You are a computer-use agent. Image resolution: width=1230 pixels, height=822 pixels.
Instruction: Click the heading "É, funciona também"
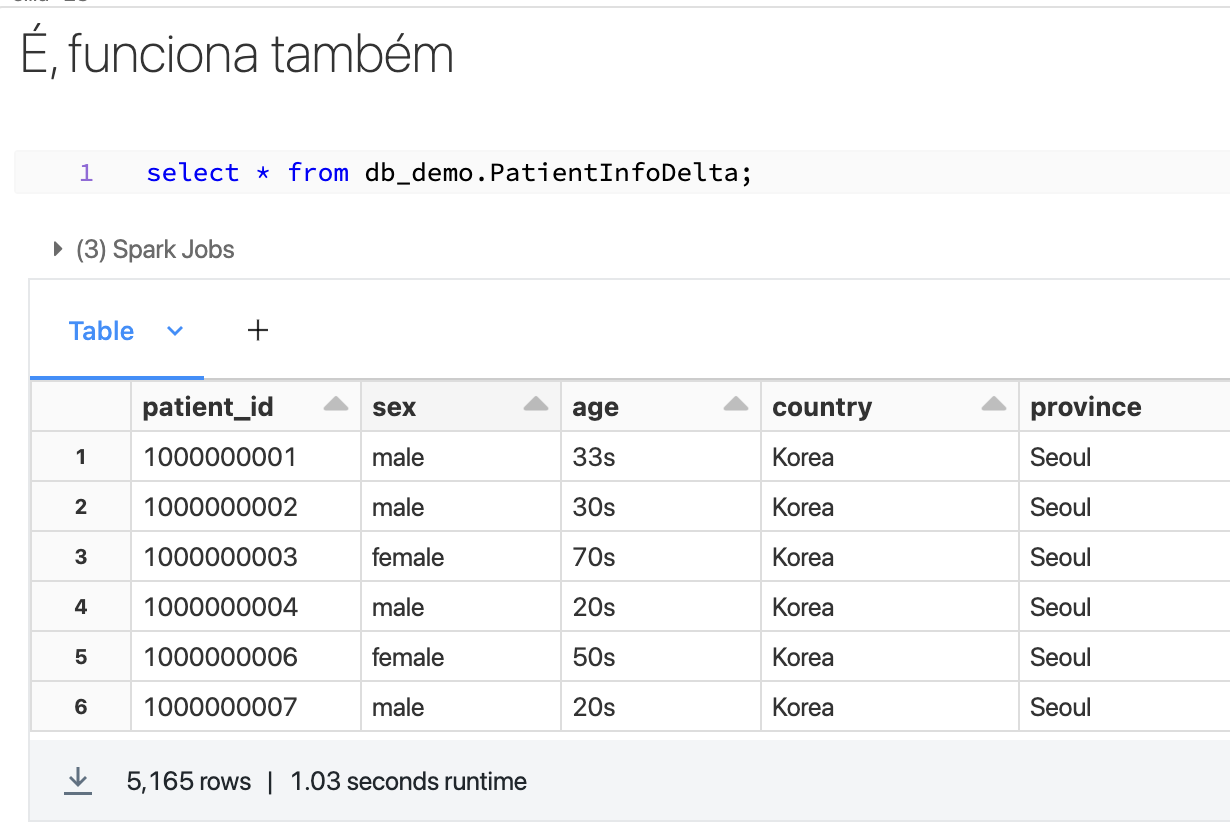point(237,55)
